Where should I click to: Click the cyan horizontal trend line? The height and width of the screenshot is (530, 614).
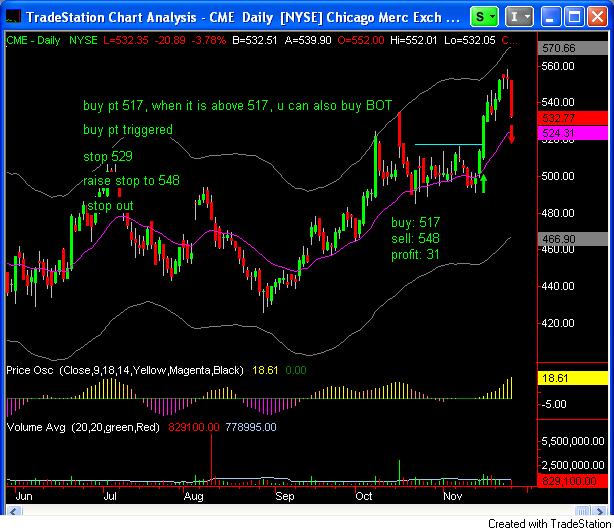coord(448,145)
